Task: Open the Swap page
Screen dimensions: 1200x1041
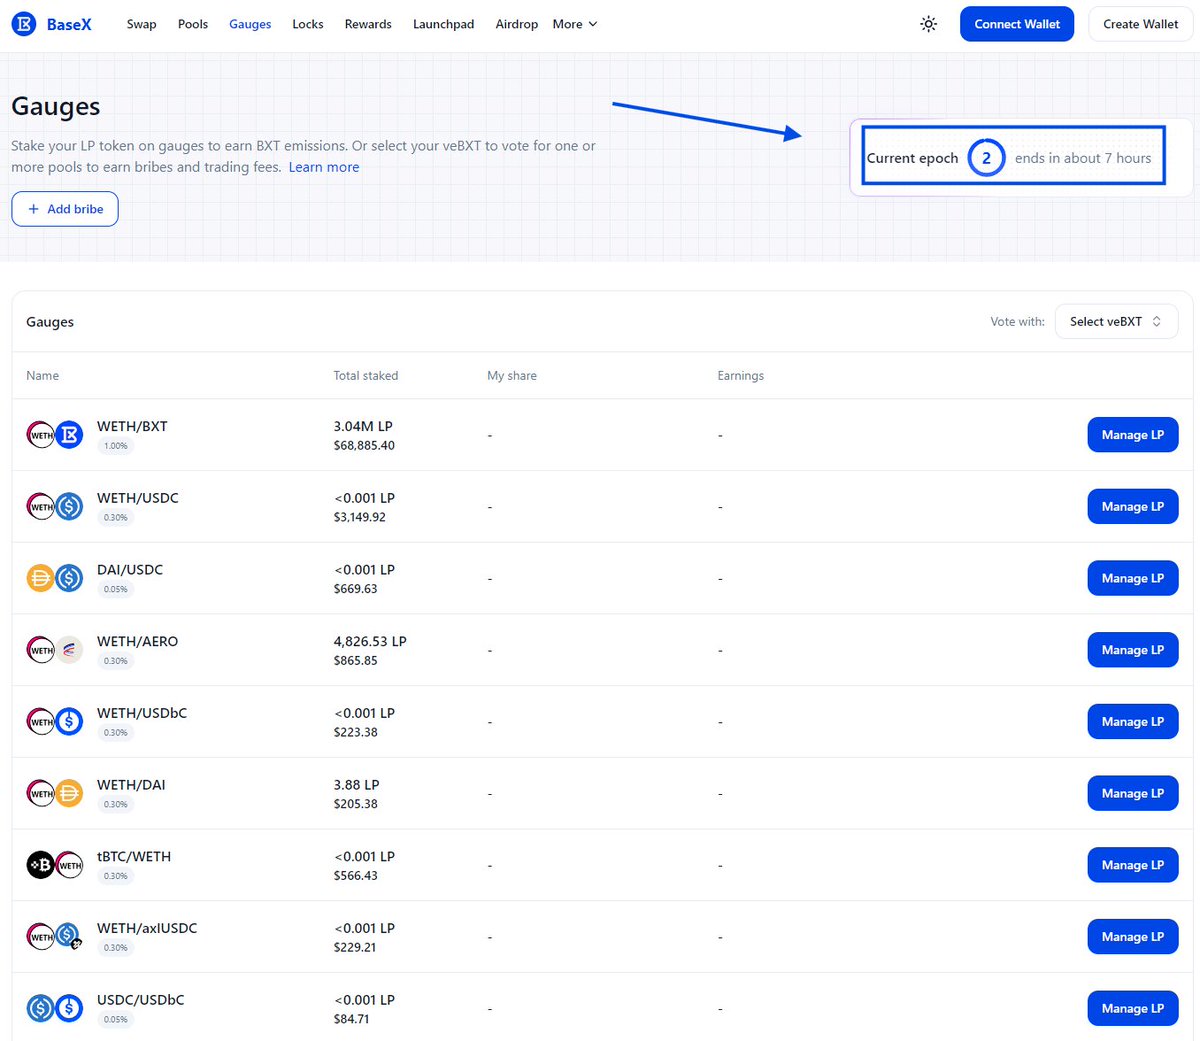Action: (141, 24)
